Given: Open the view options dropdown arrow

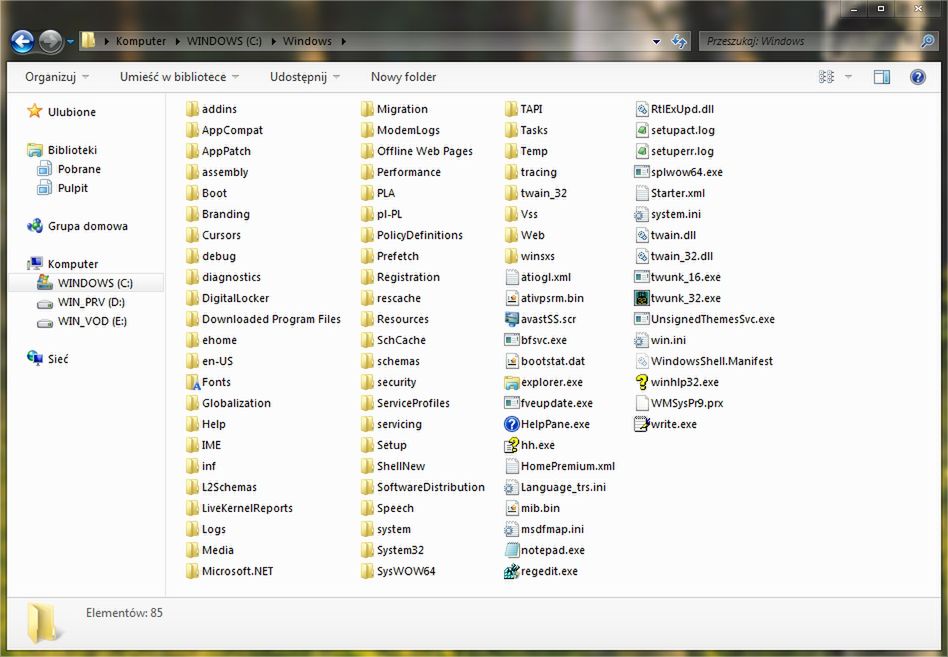Looking at the screenshot, I should point(848,77).
